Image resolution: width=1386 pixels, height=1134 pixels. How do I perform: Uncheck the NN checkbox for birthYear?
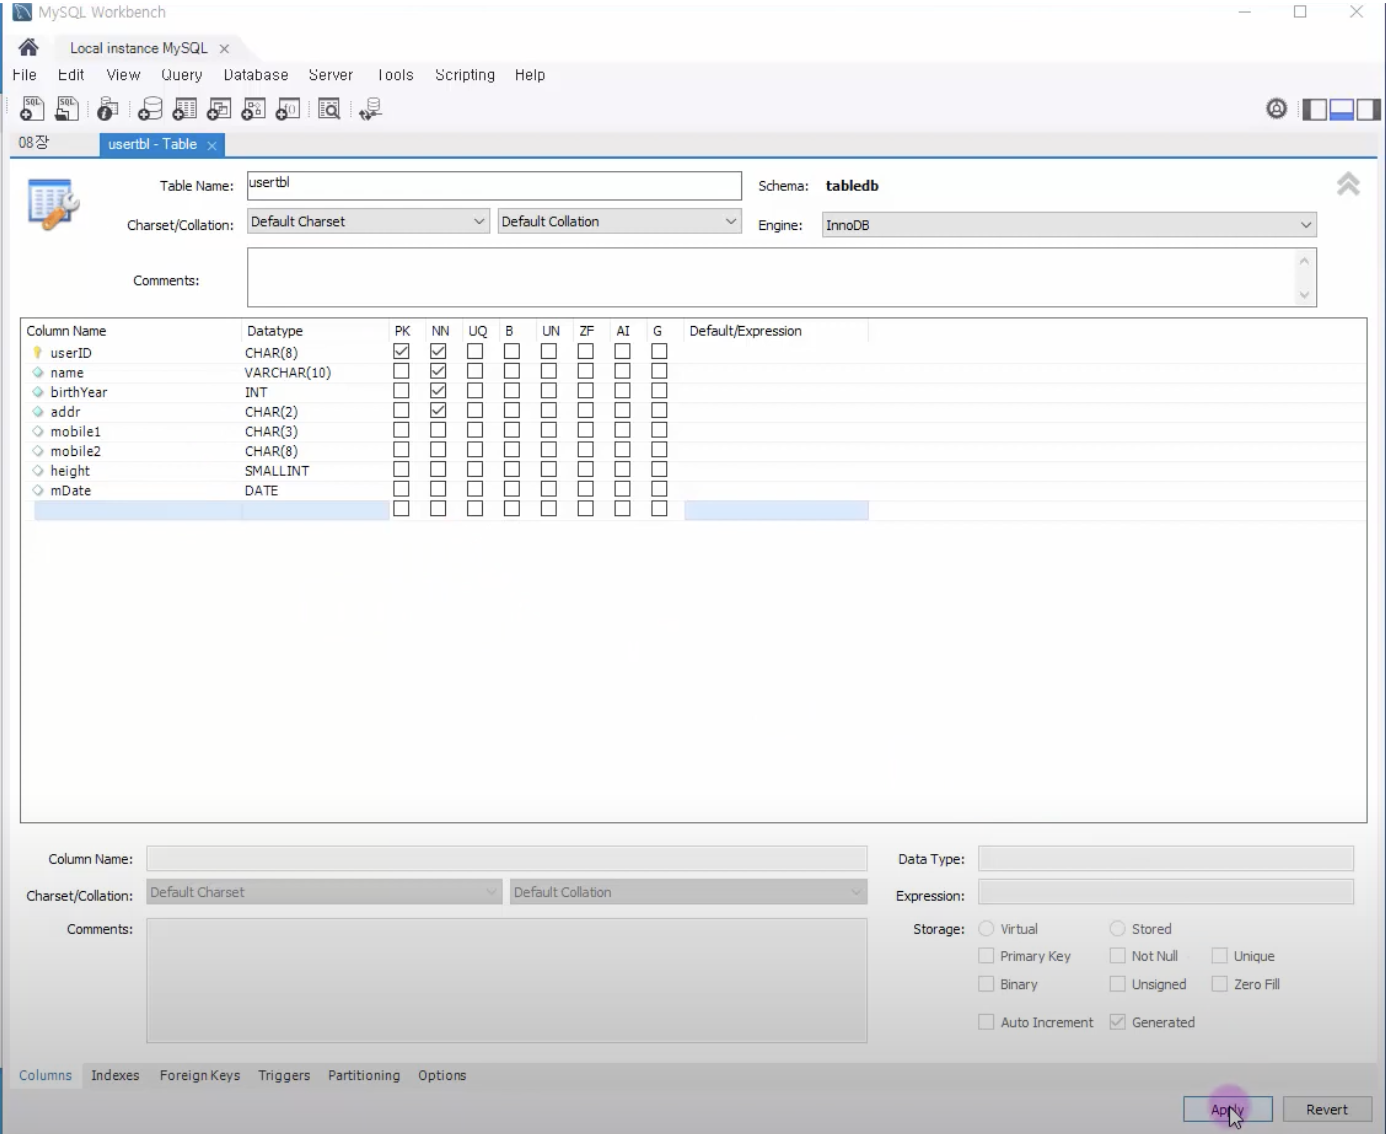point(438,391)
